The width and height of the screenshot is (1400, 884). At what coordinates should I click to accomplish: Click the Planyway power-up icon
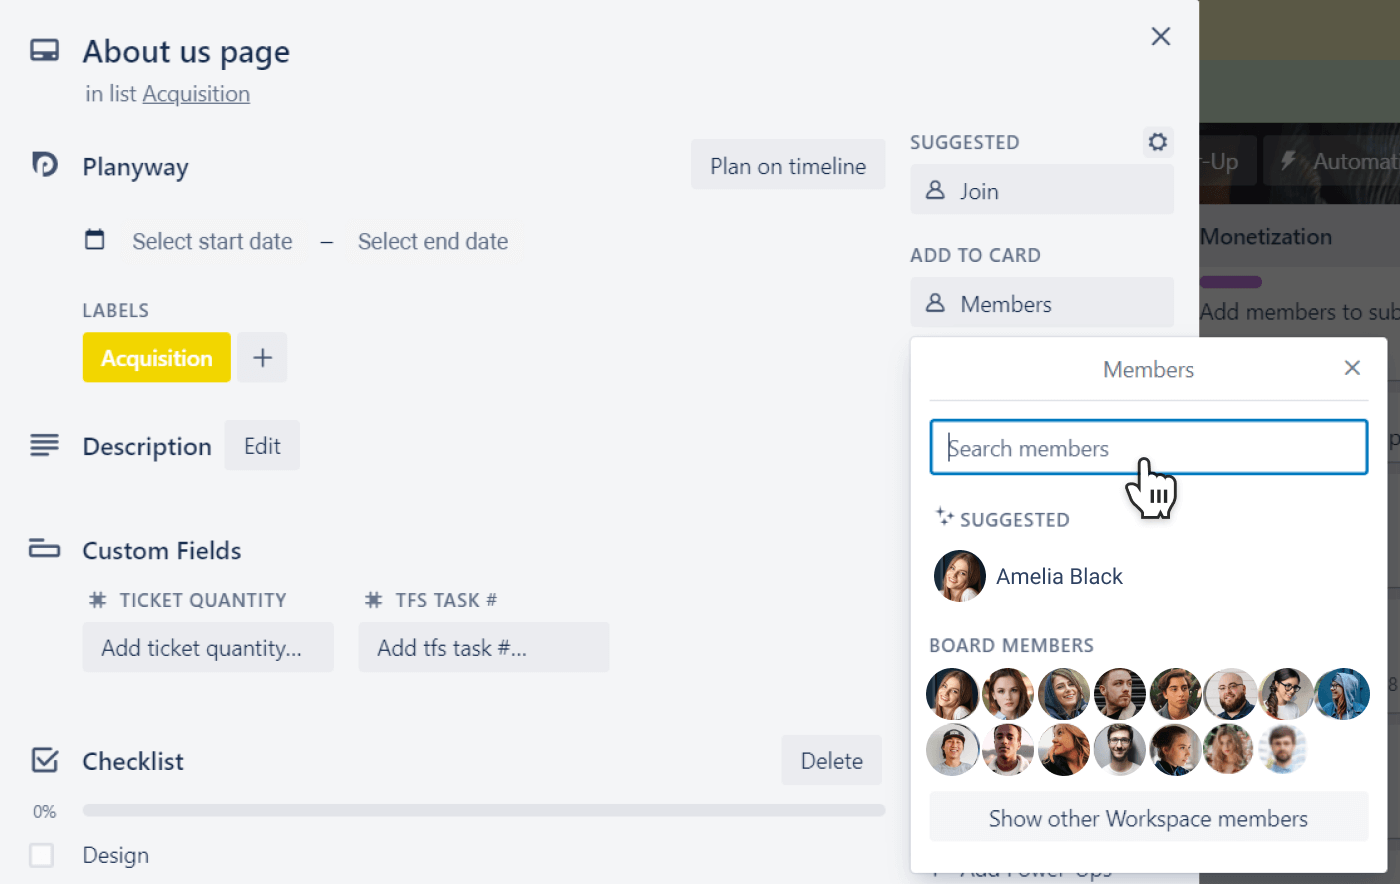pos(45,165)
